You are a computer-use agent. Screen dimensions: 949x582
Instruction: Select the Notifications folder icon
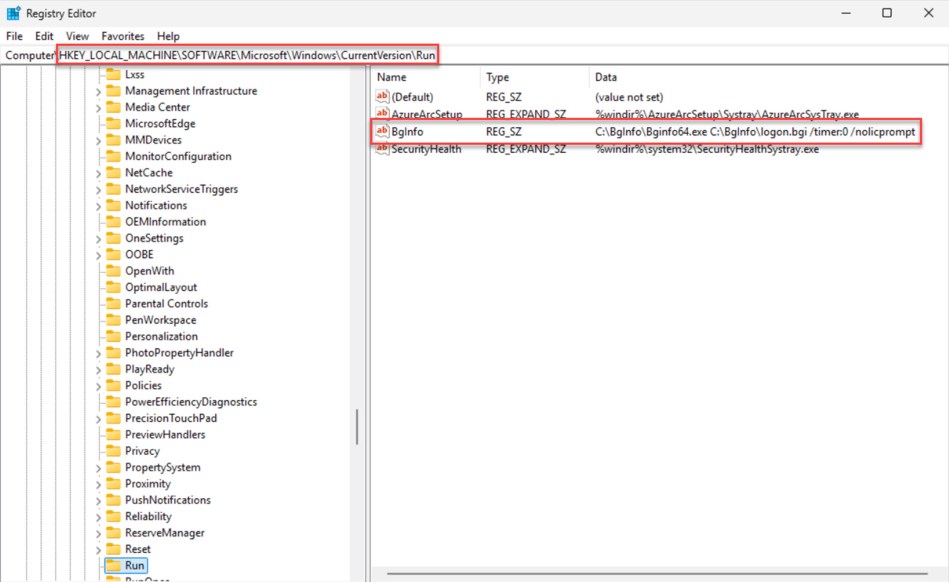point(113,205)
